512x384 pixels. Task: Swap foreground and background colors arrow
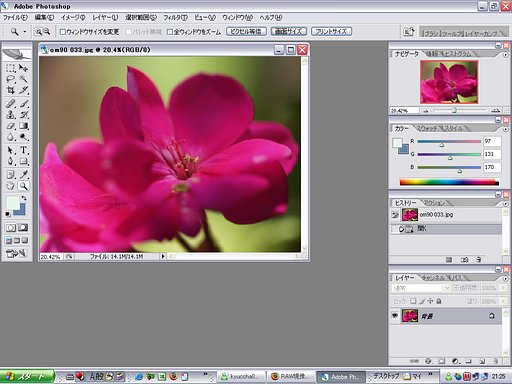tap(24, 198)
